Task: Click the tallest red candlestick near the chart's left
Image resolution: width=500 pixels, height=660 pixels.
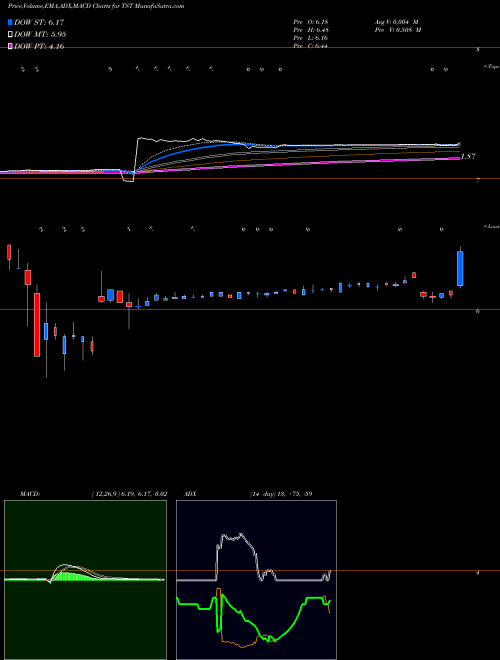Action: click(37, 325)
